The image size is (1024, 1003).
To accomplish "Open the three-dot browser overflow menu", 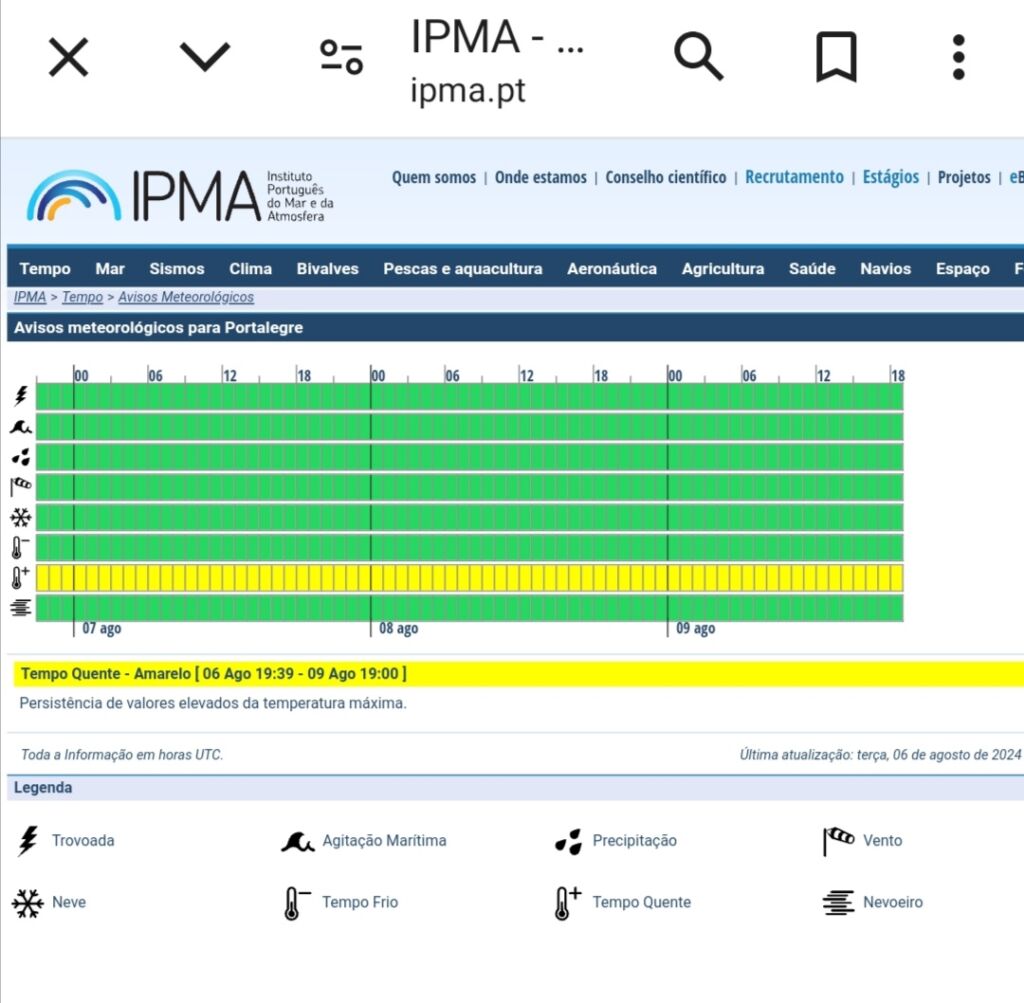I will click(x=958, y=57).
